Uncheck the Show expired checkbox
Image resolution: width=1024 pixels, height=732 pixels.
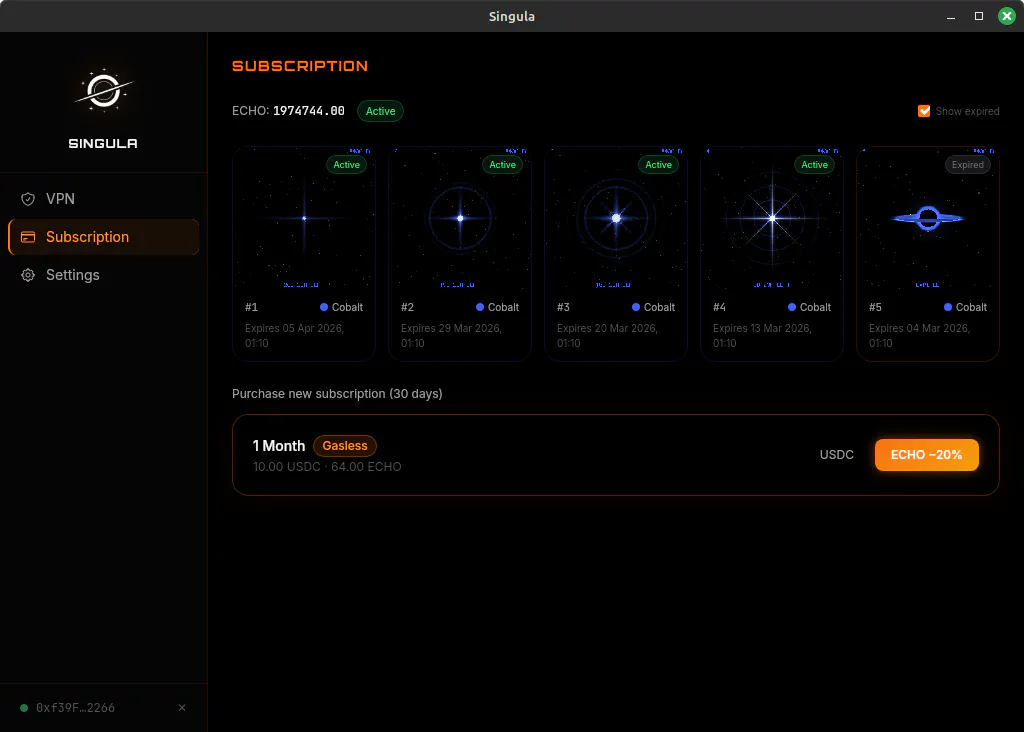pyautogui.click(x=924, y=111)
